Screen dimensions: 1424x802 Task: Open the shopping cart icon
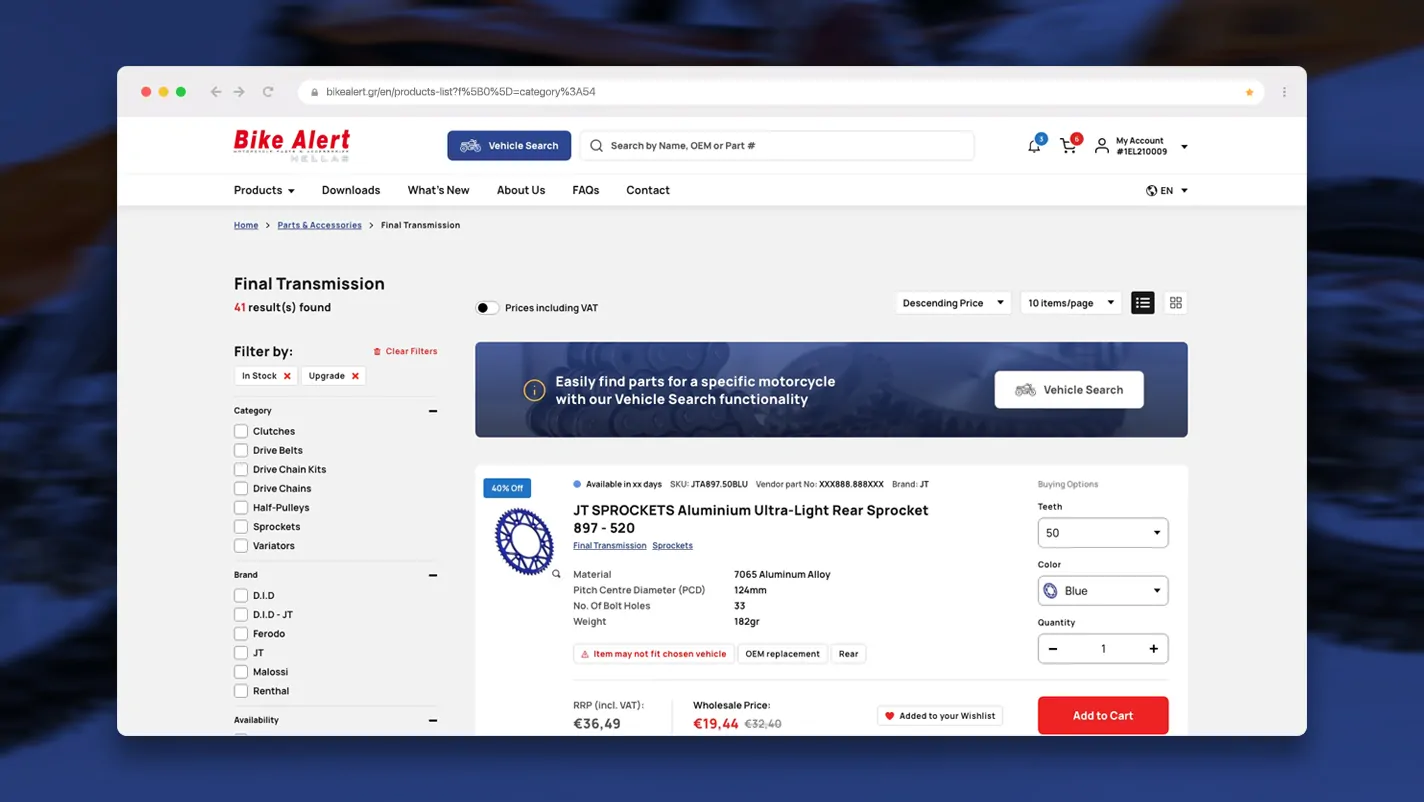click(x=1068, y=146)
